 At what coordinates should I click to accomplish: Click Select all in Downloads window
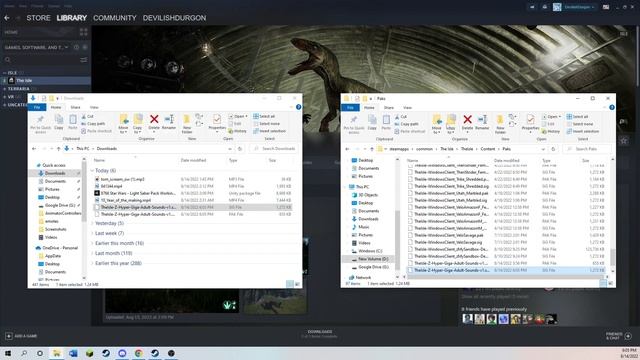264,116
